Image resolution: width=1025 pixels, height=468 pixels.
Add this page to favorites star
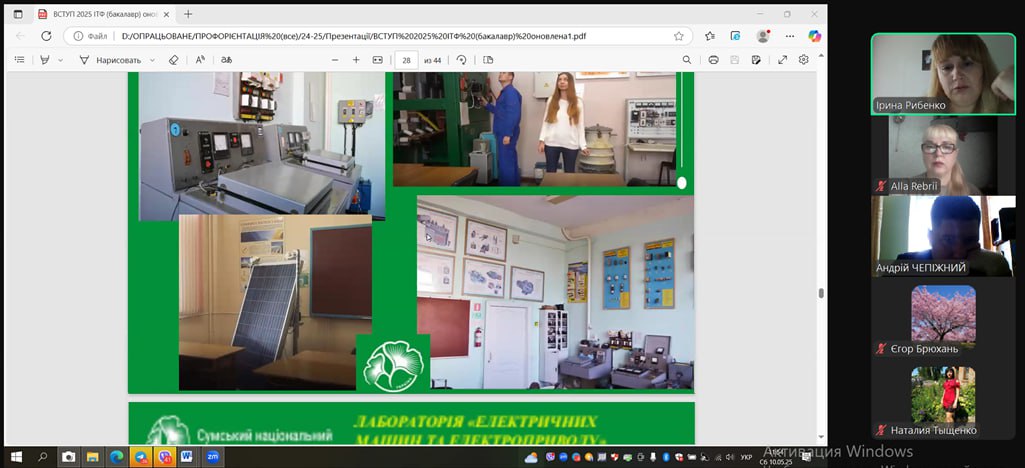coord(679,36)
